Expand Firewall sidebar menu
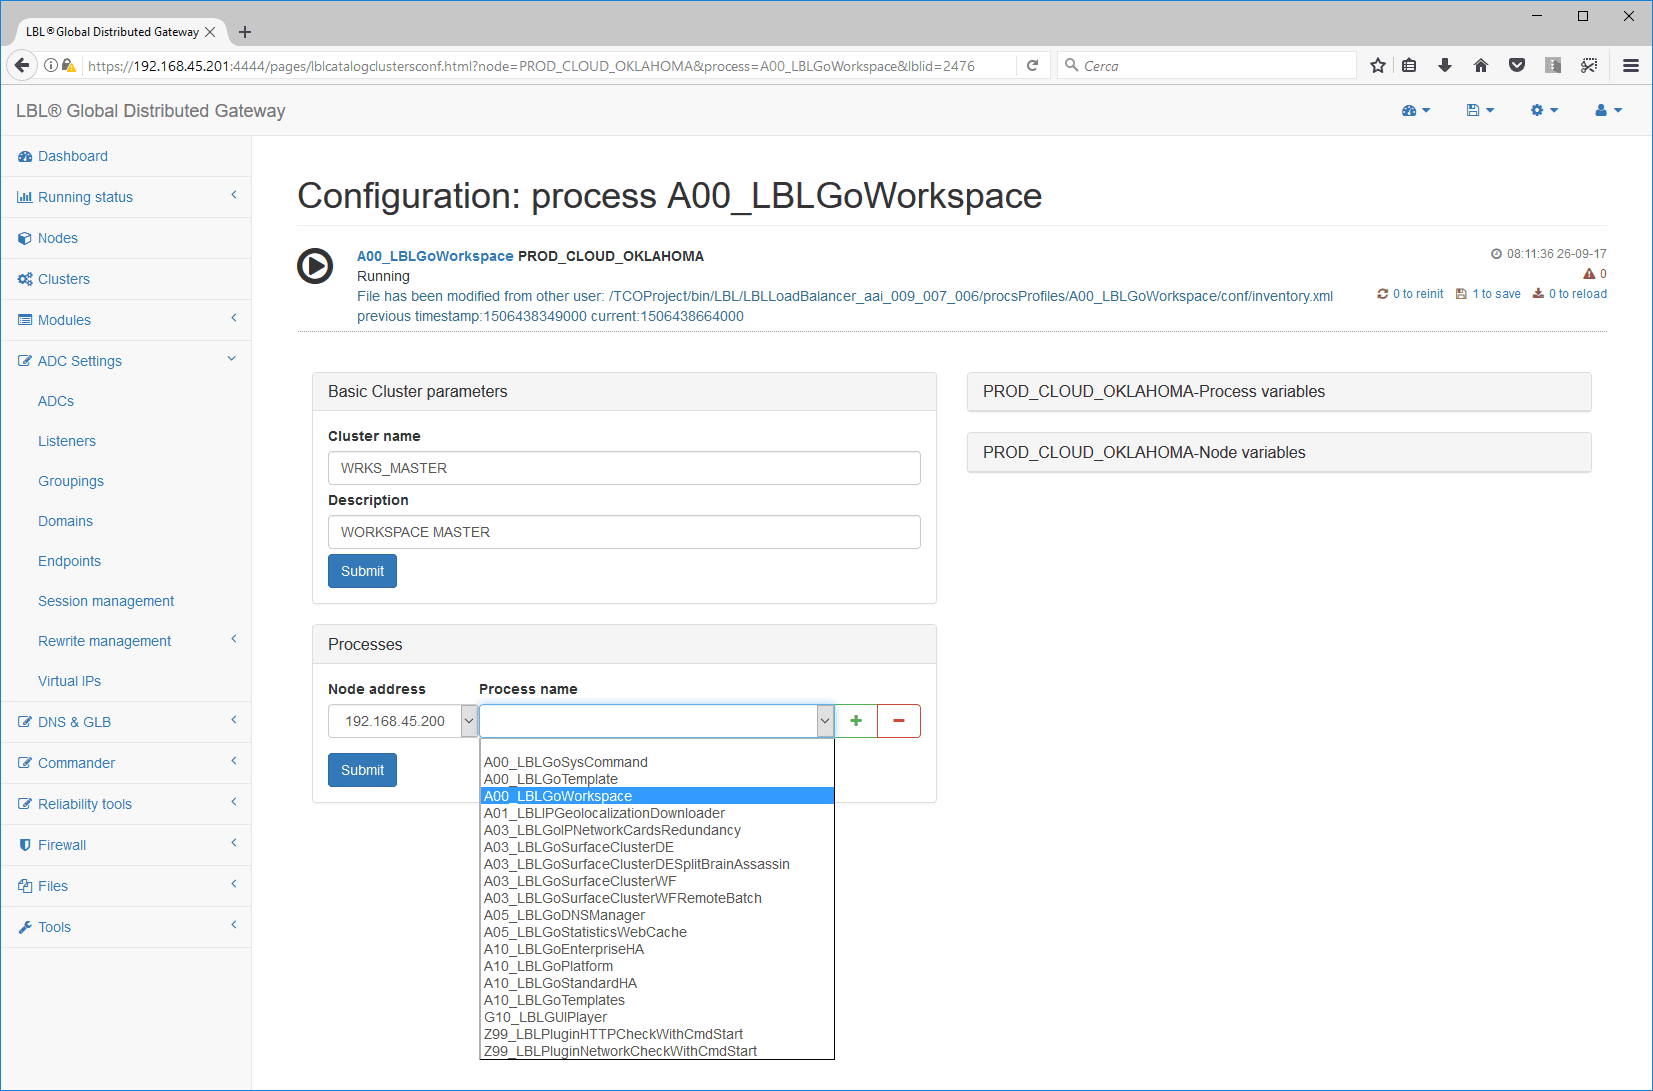This screenshot has width=1653, height=1091. coord(126,845)
